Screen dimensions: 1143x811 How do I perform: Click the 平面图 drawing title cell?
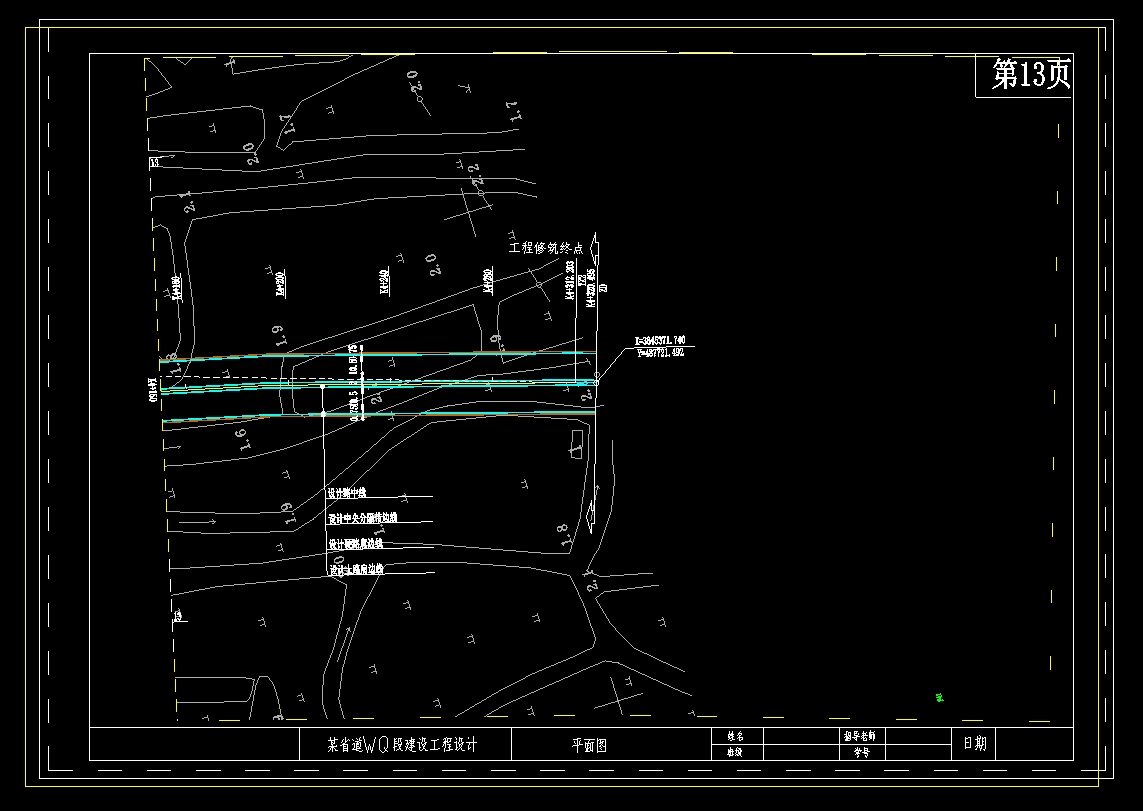589,745
